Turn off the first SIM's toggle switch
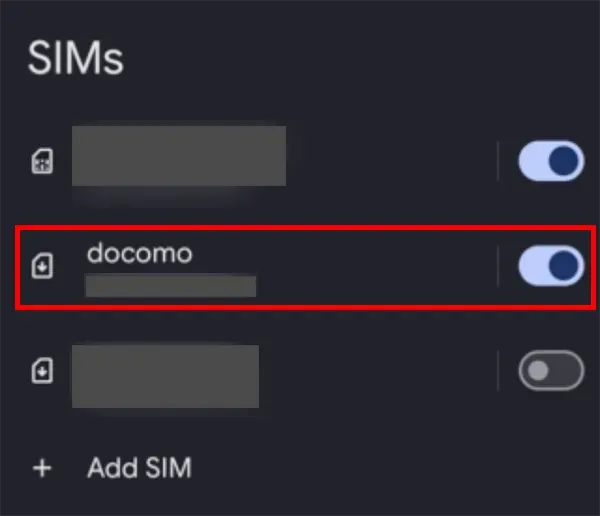600x516 pixels. [550, 161]
